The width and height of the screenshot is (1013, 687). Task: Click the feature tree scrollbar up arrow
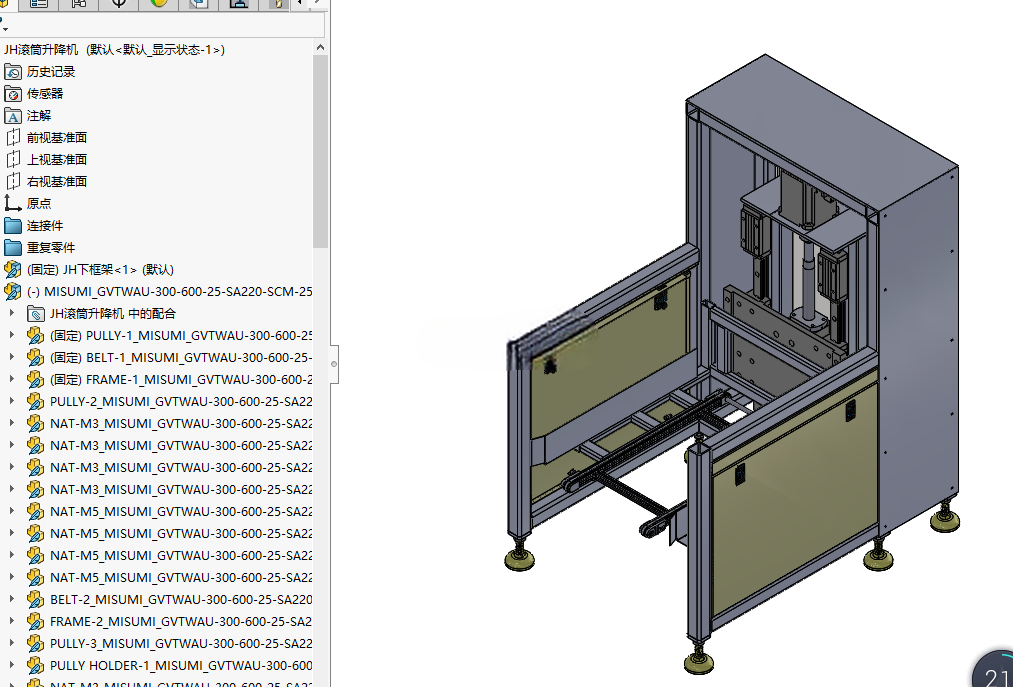coord(320,47)
